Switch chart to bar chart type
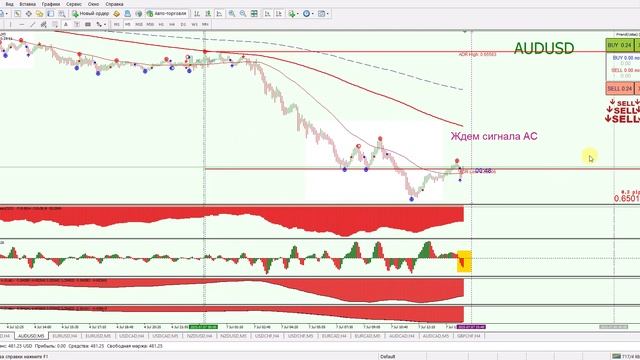The image size is (640, 360). pyautogui.click(x=197, y=13)
